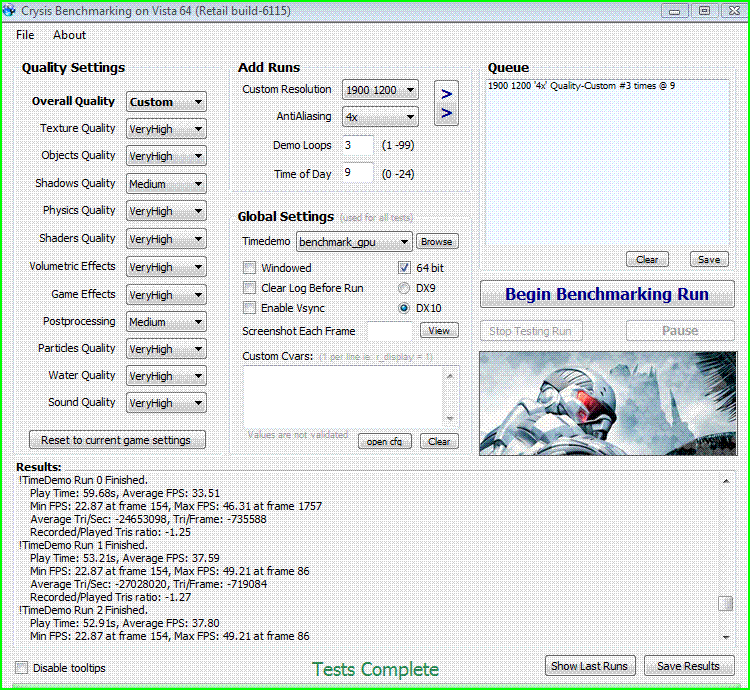750x690 pixels.
Task: Open the Game Effects dropdown
Action: 166,295
